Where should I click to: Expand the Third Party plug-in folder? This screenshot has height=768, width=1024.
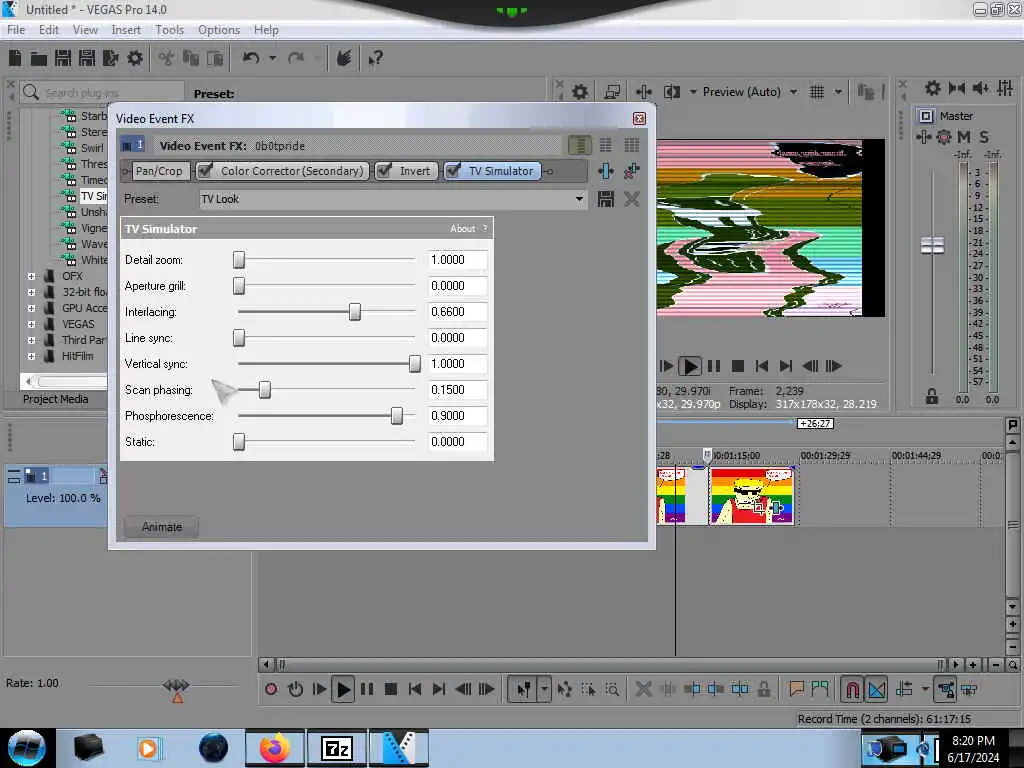tap(31, 340)
